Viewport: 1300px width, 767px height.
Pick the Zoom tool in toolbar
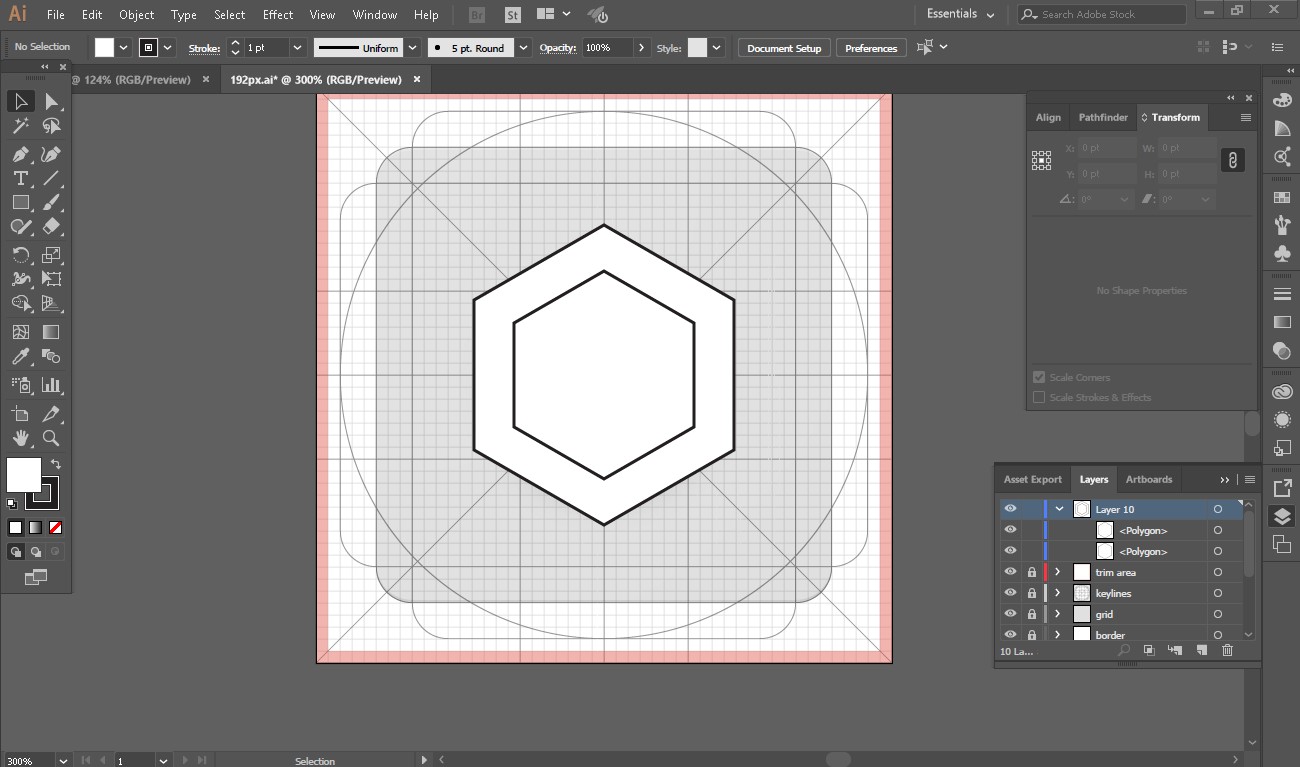click(51, 438)
